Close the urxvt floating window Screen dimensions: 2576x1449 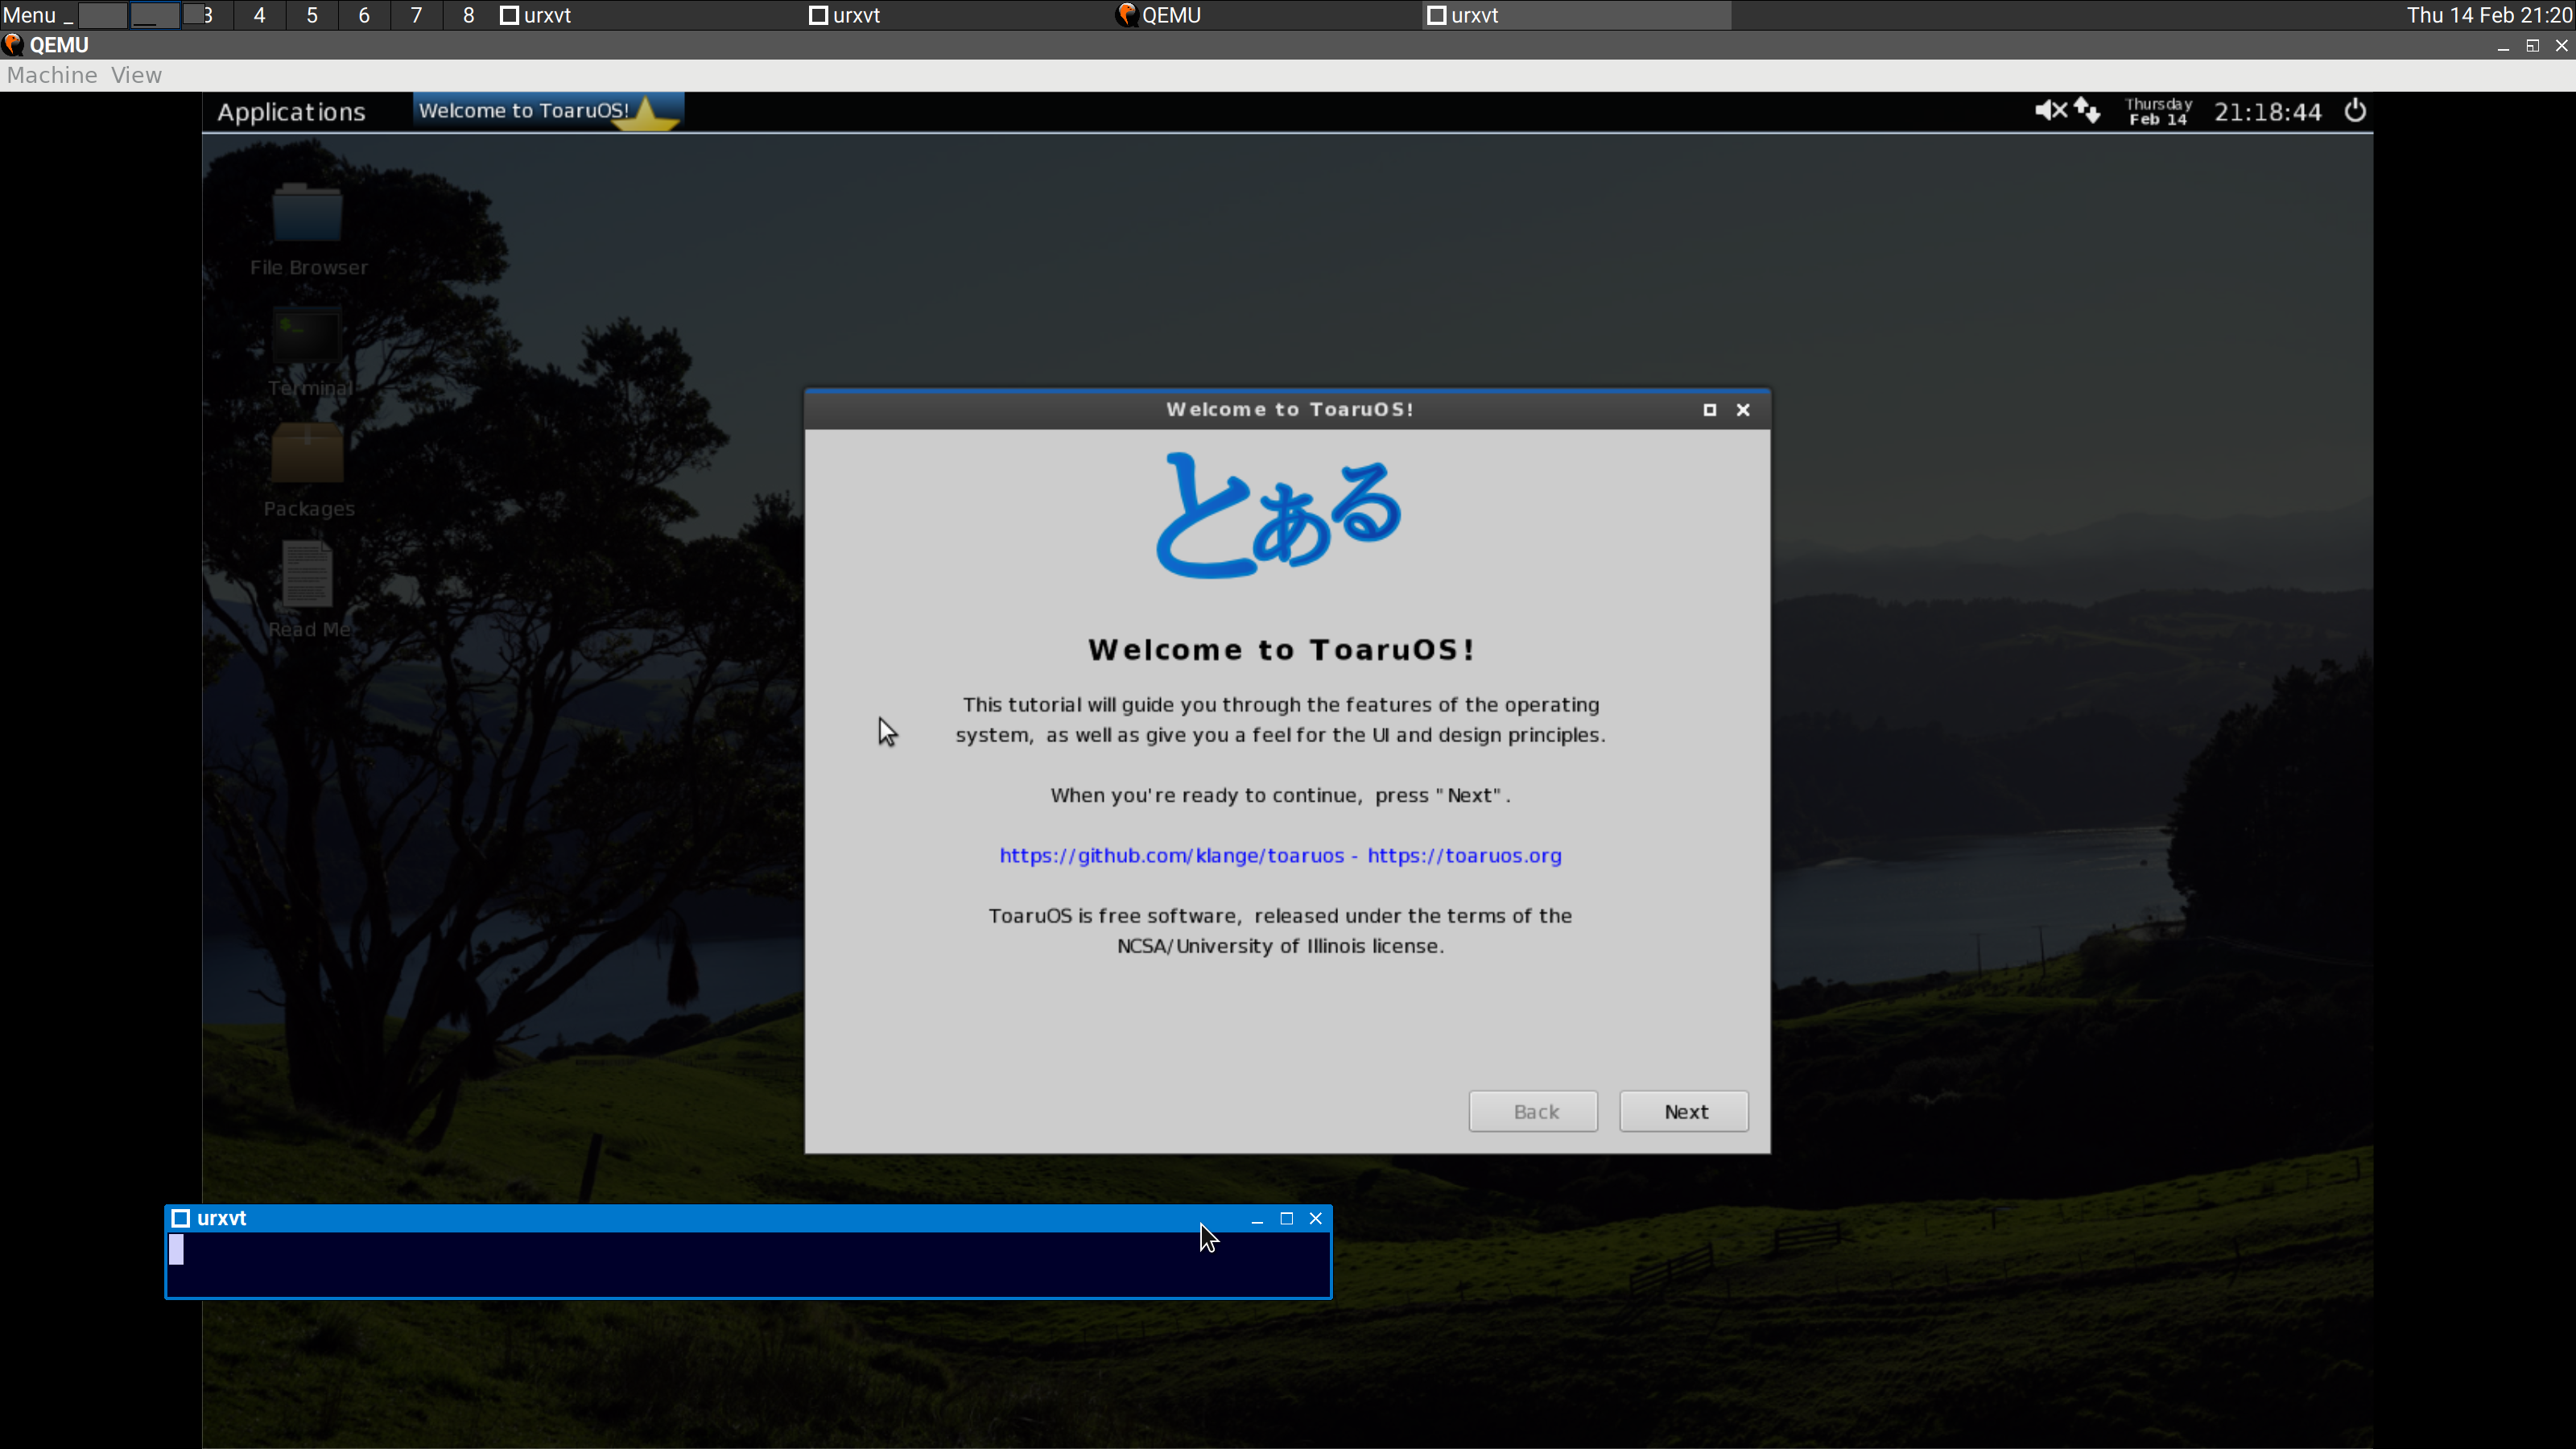(x=1316, y=1218)
